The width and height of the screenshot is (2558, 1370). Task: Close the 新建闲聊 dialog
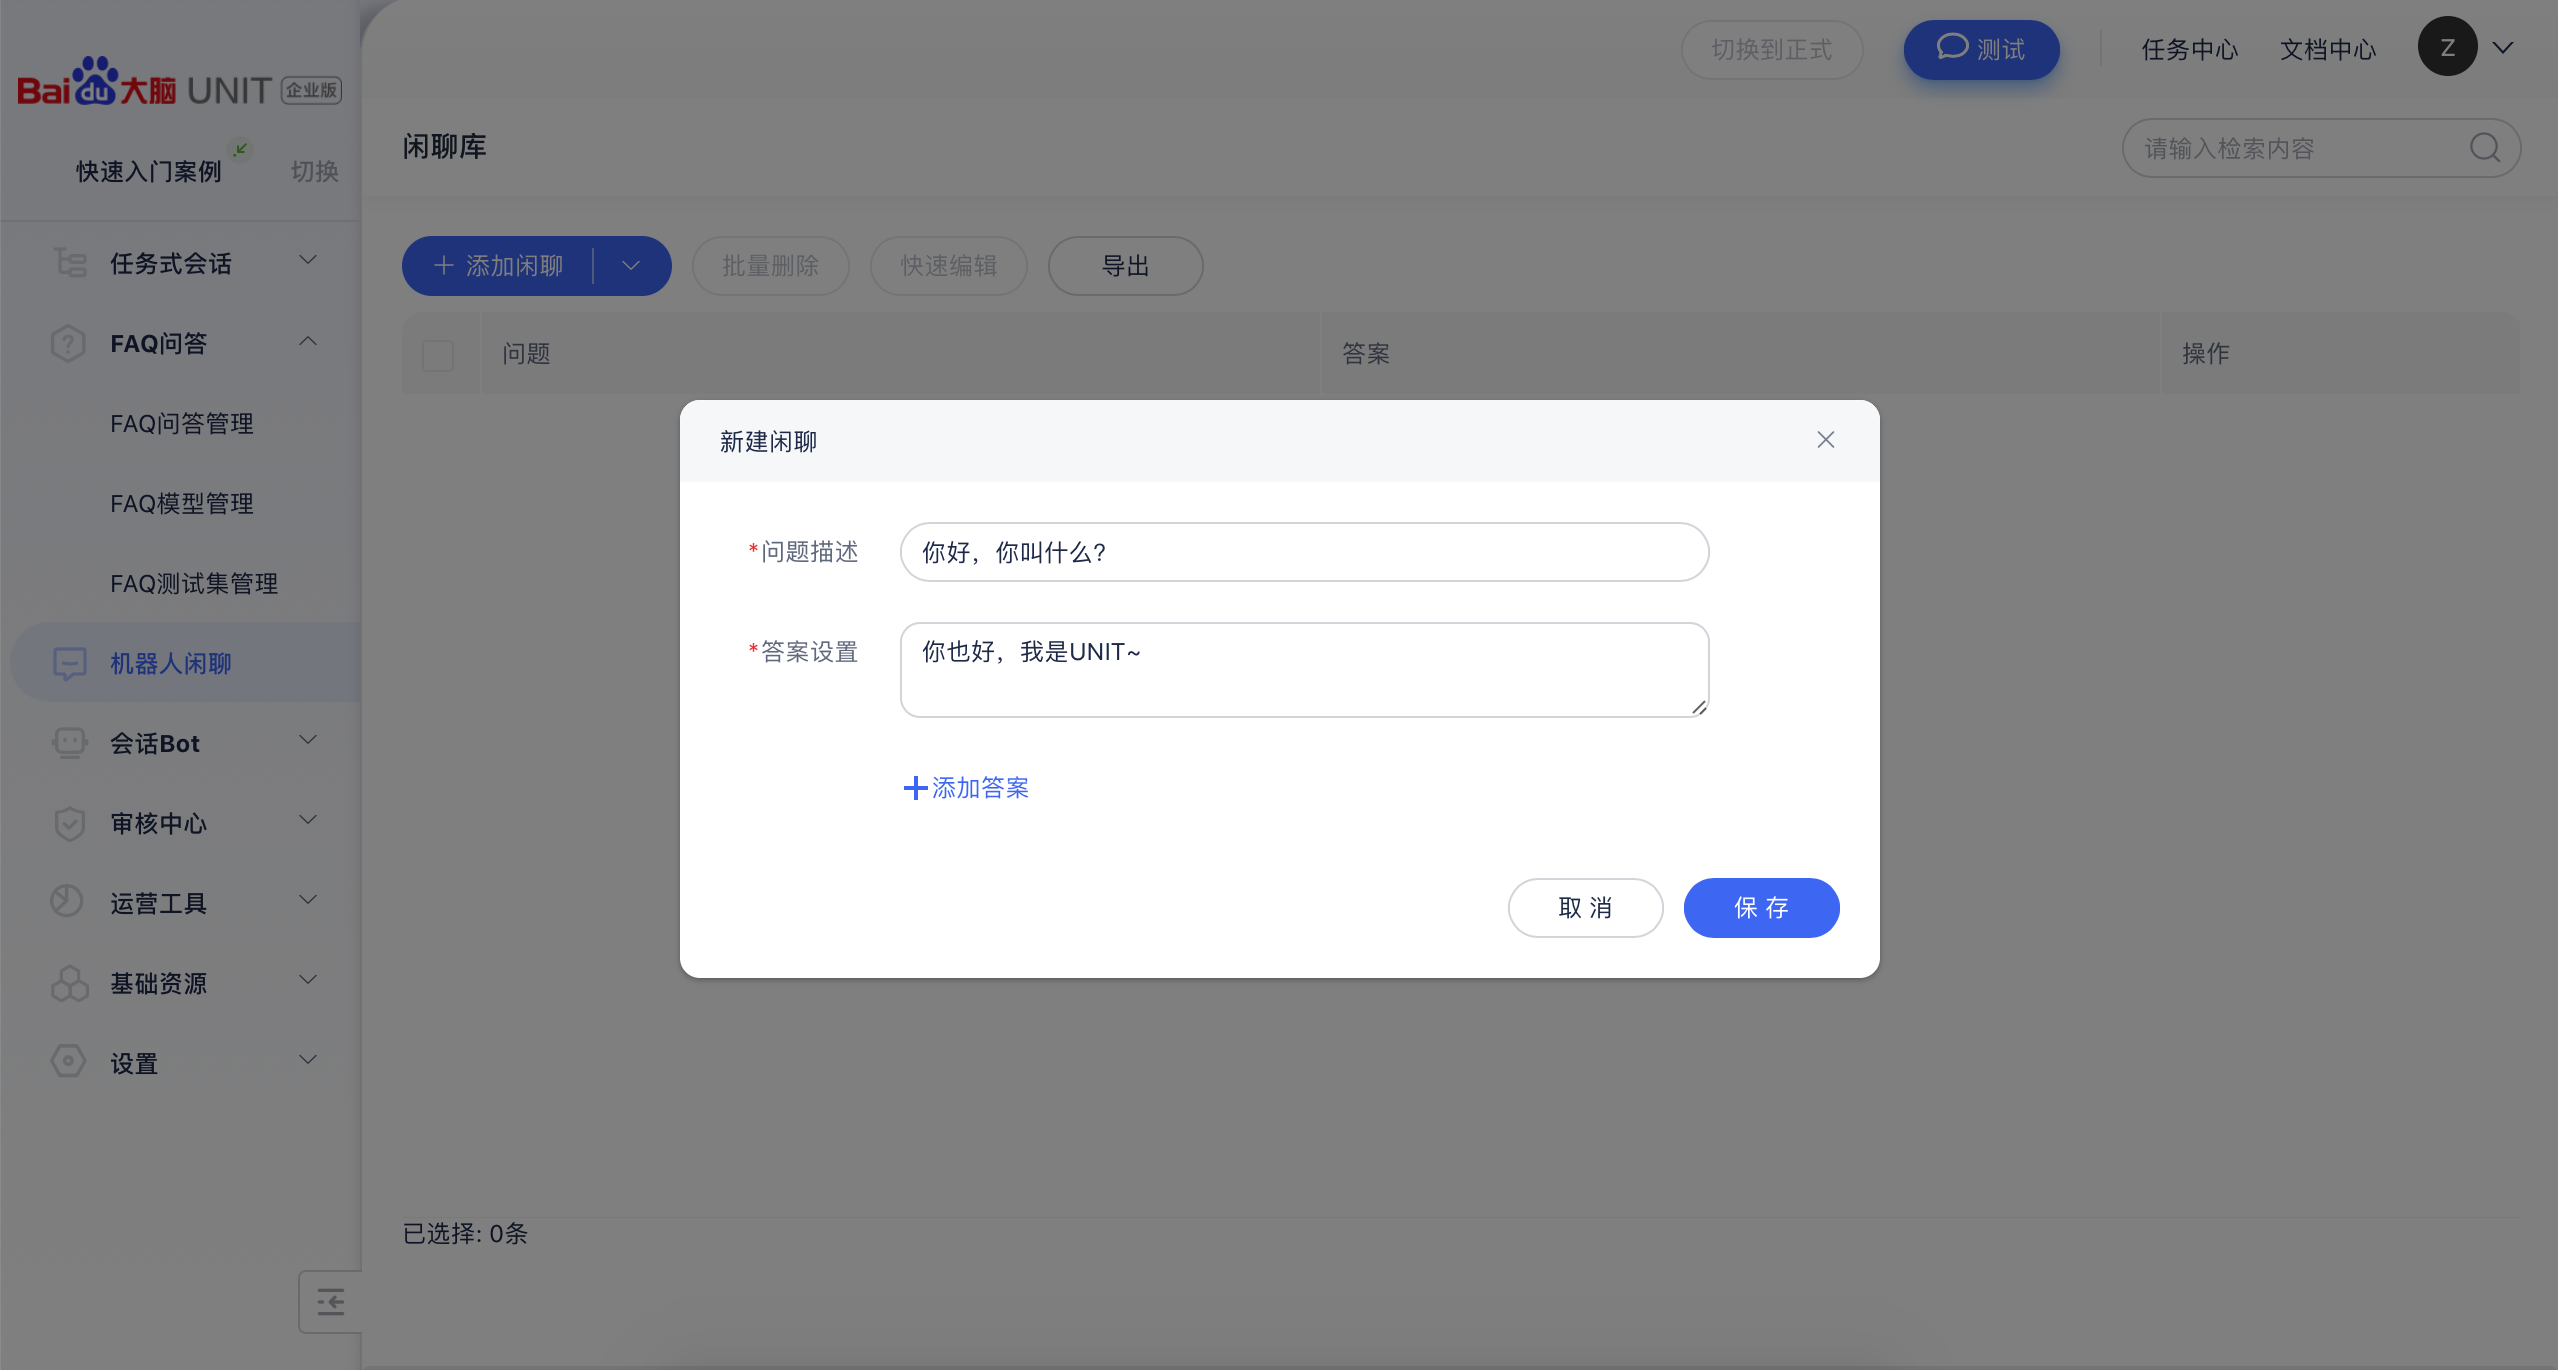pyautogui.click(x=1825, y=440)
